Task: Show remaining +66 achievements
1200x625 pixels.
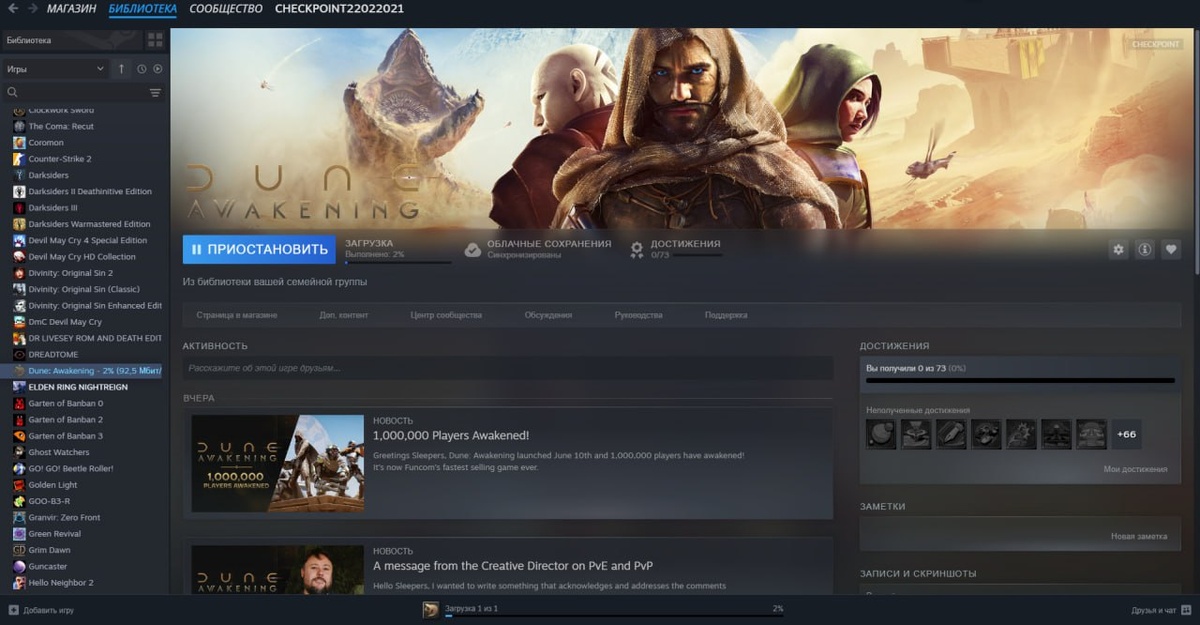Action: (x=1126, y=434)
